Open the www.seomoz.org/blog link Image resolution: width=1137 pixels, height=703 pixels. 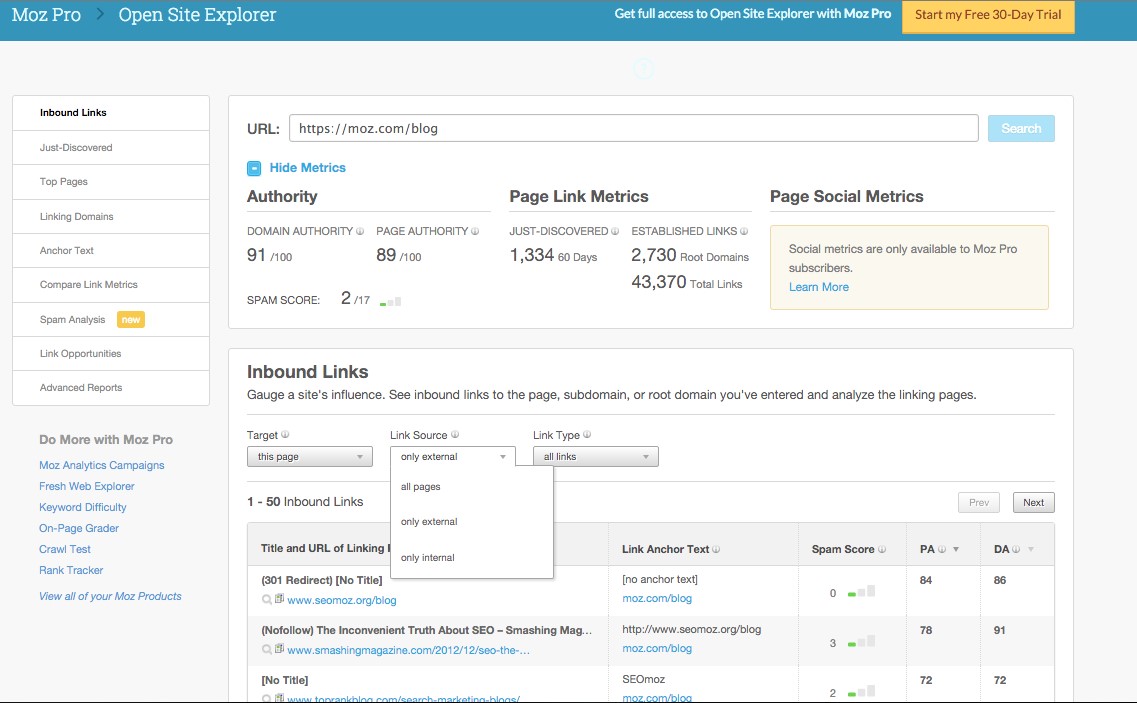tap(342, 600)
